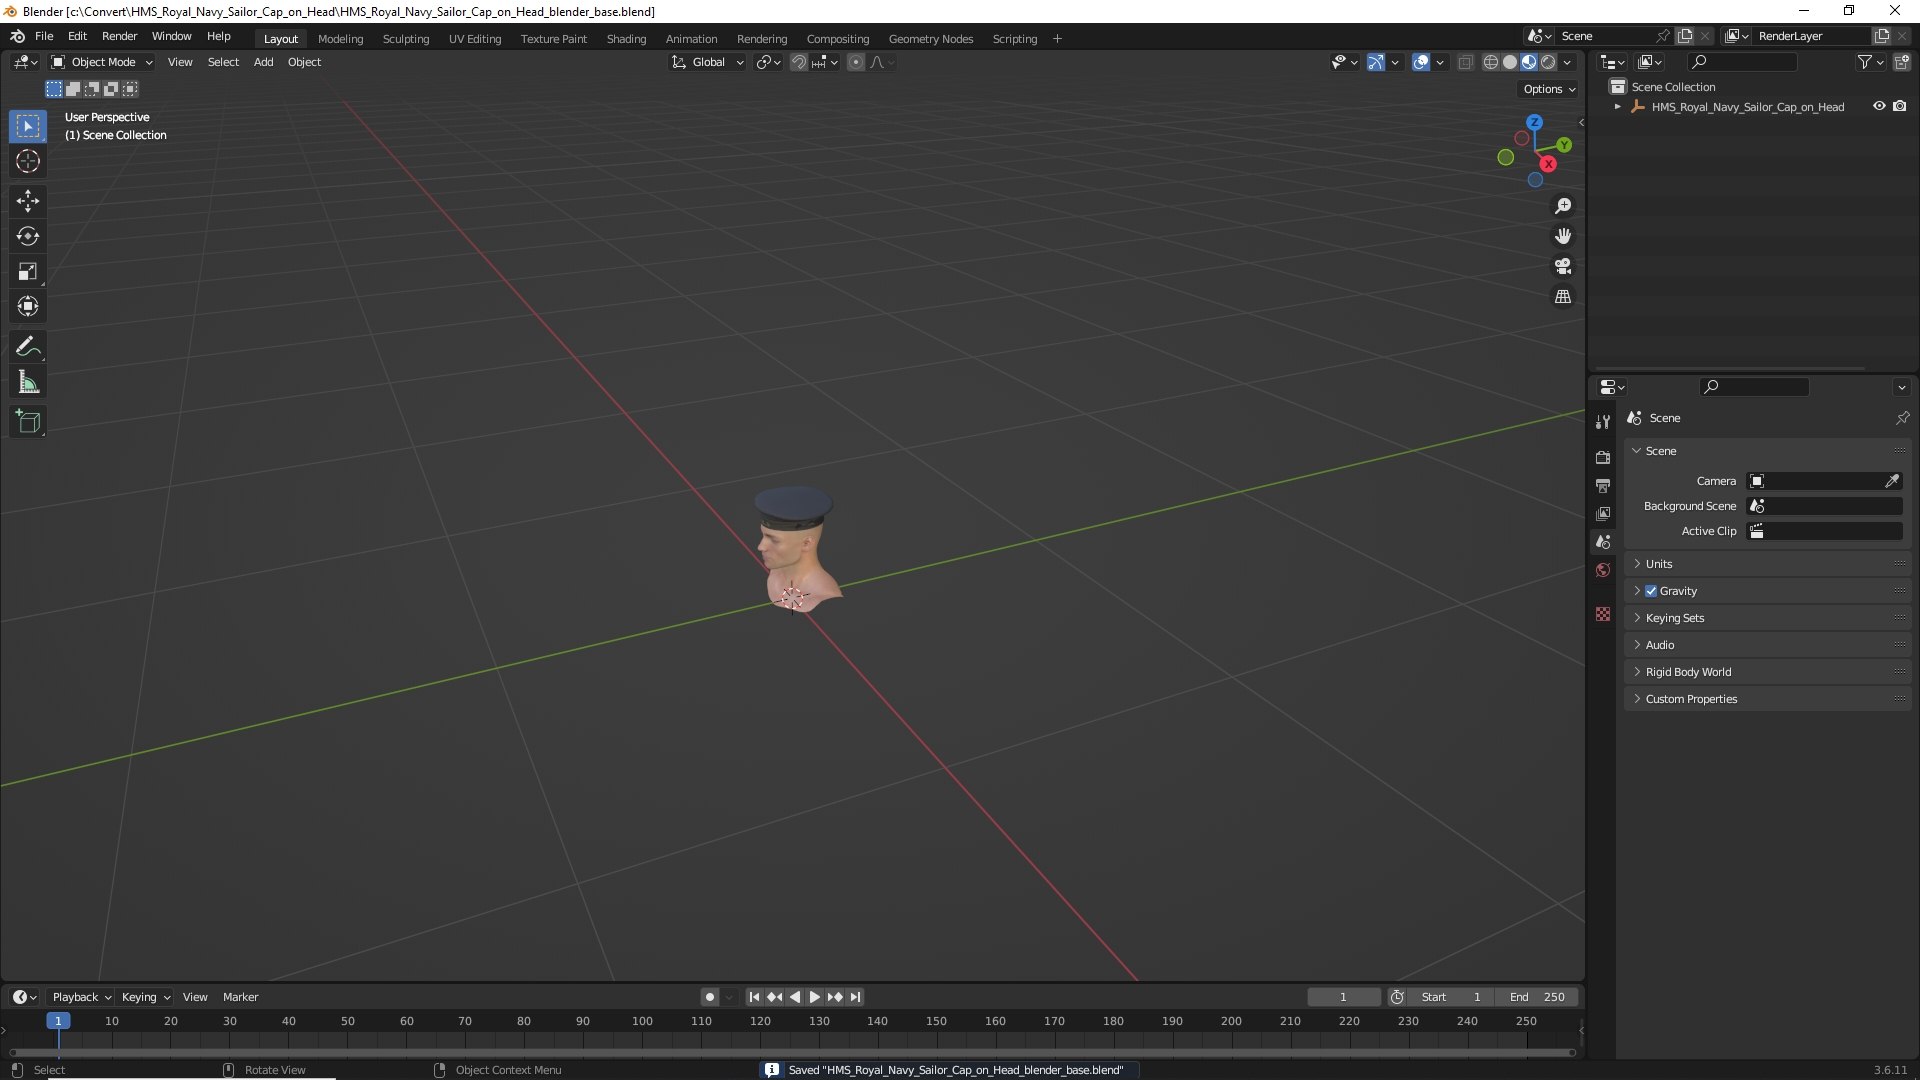The image size is (1920, 1080).
Task: Activate the Move tool
Action: coord(28,201)
